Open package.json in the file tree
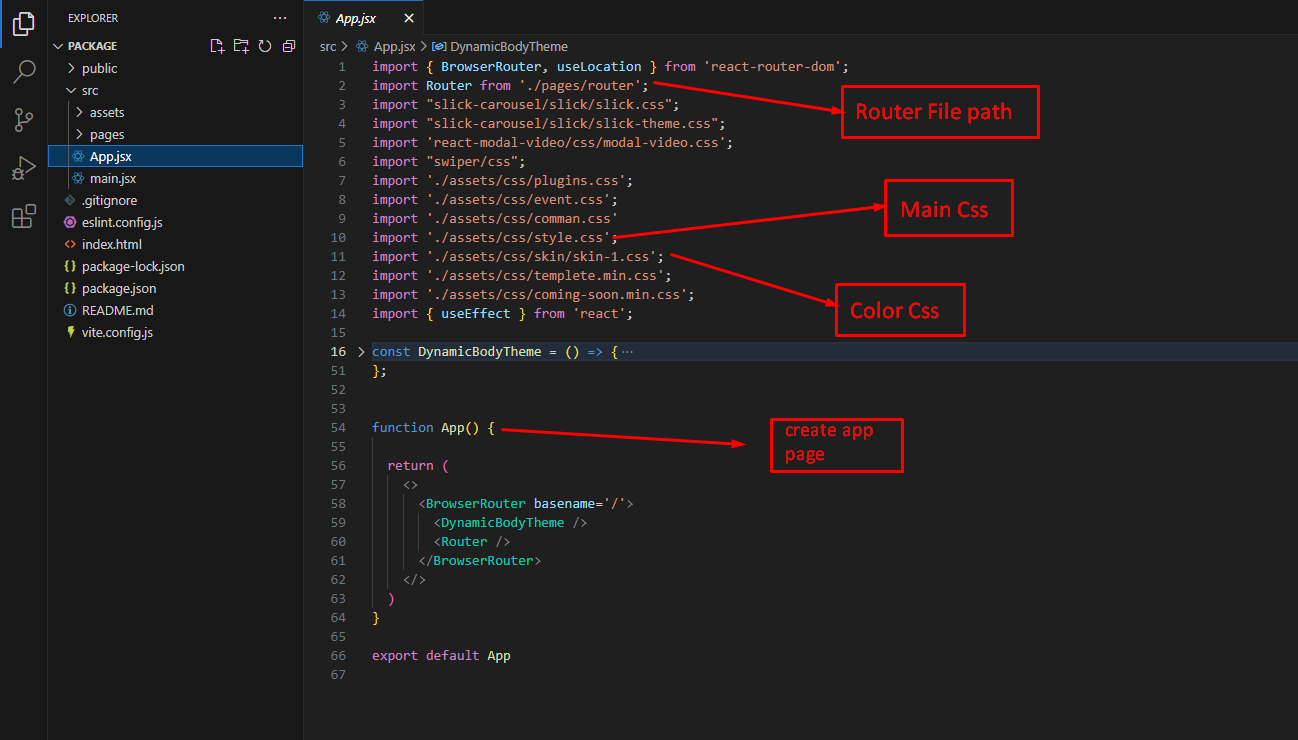1298x740 pixels. tap(118, 288)
